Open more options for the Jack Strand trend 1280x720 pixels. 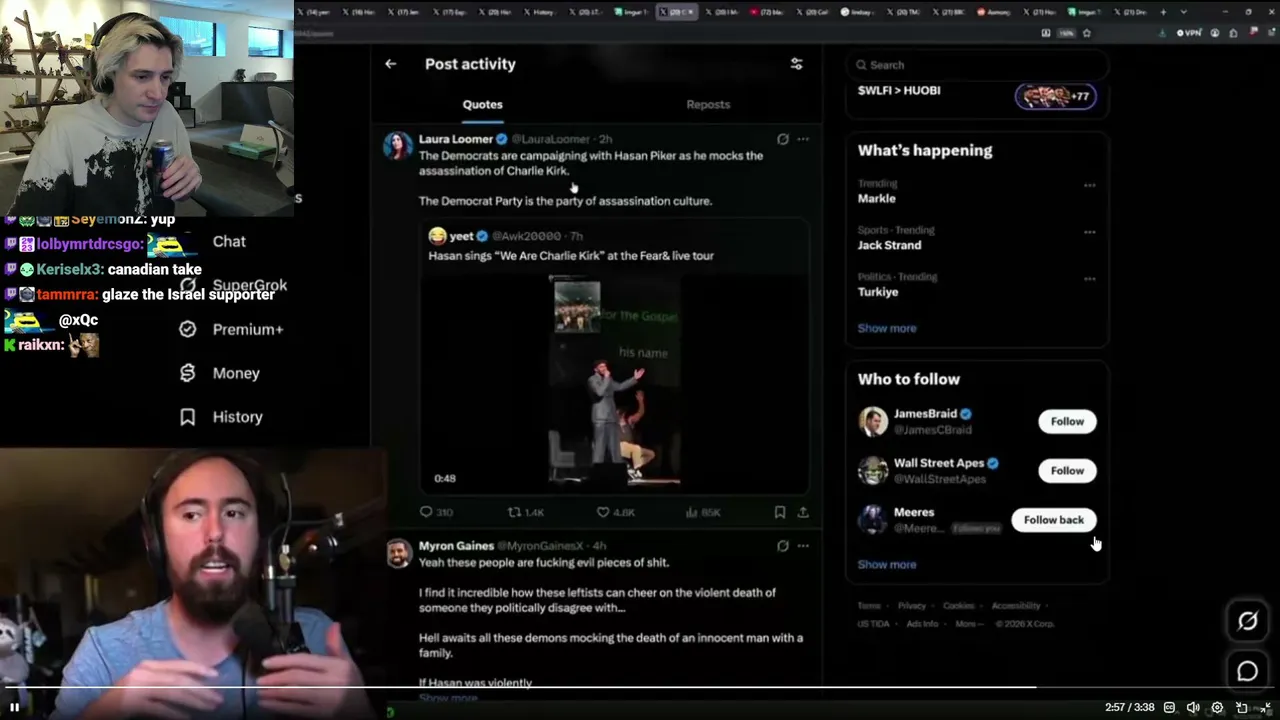[1089, 232]
